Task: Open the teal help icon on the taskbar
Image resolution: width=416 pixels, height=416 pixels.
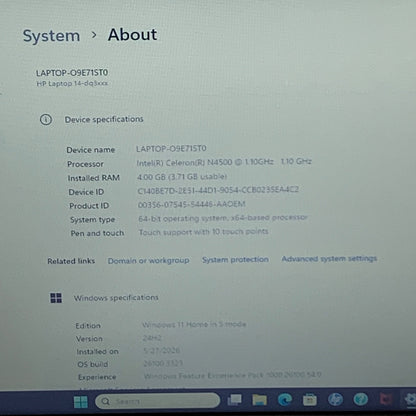Action: coord(361,399)
